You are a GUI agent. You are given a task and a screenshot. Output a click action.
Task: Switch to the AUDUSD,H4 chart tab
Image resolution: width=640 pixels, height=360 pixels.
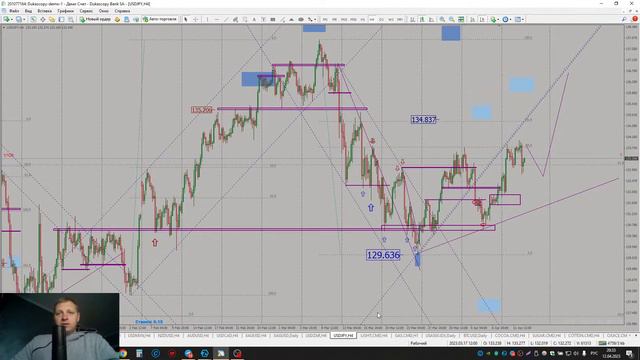(198, 336)
